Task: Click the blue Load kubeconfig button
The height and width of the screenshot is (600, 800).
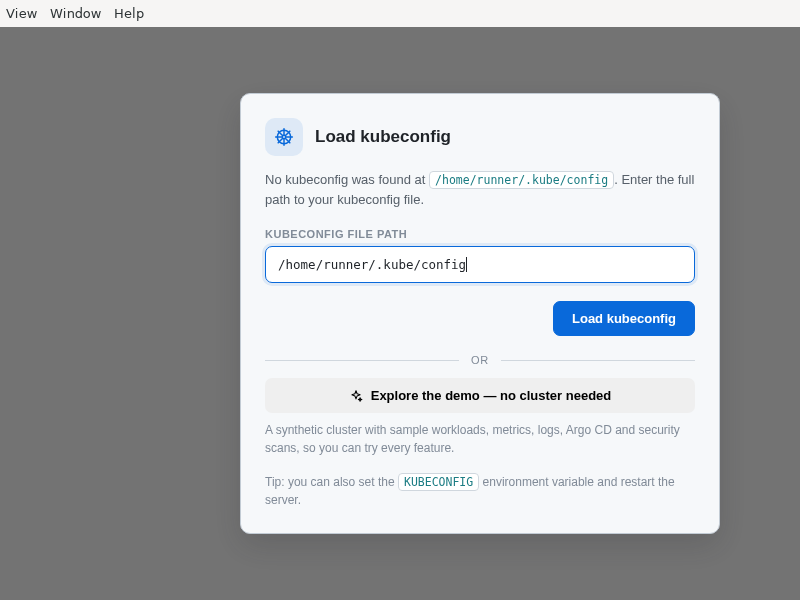Action: click(623, 318)
